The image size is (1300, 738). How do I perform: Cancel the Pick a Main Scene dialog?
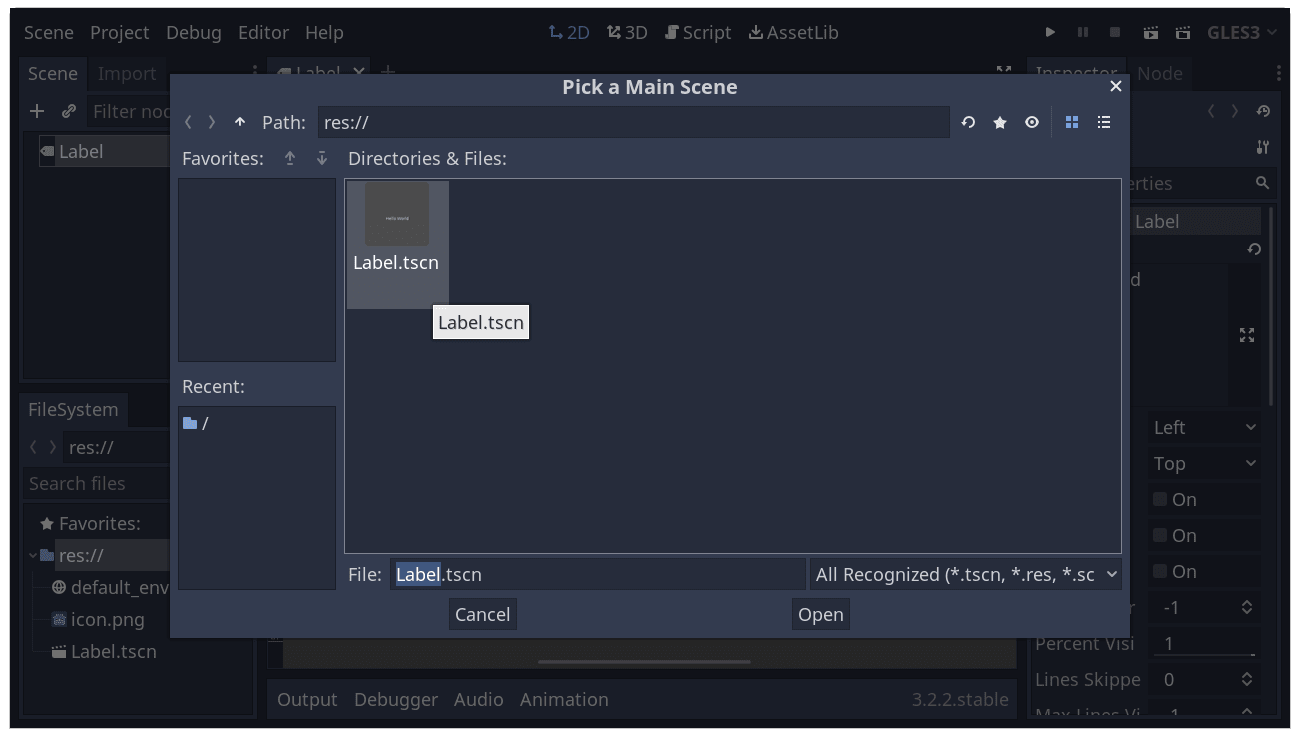[x=482, y=614]
